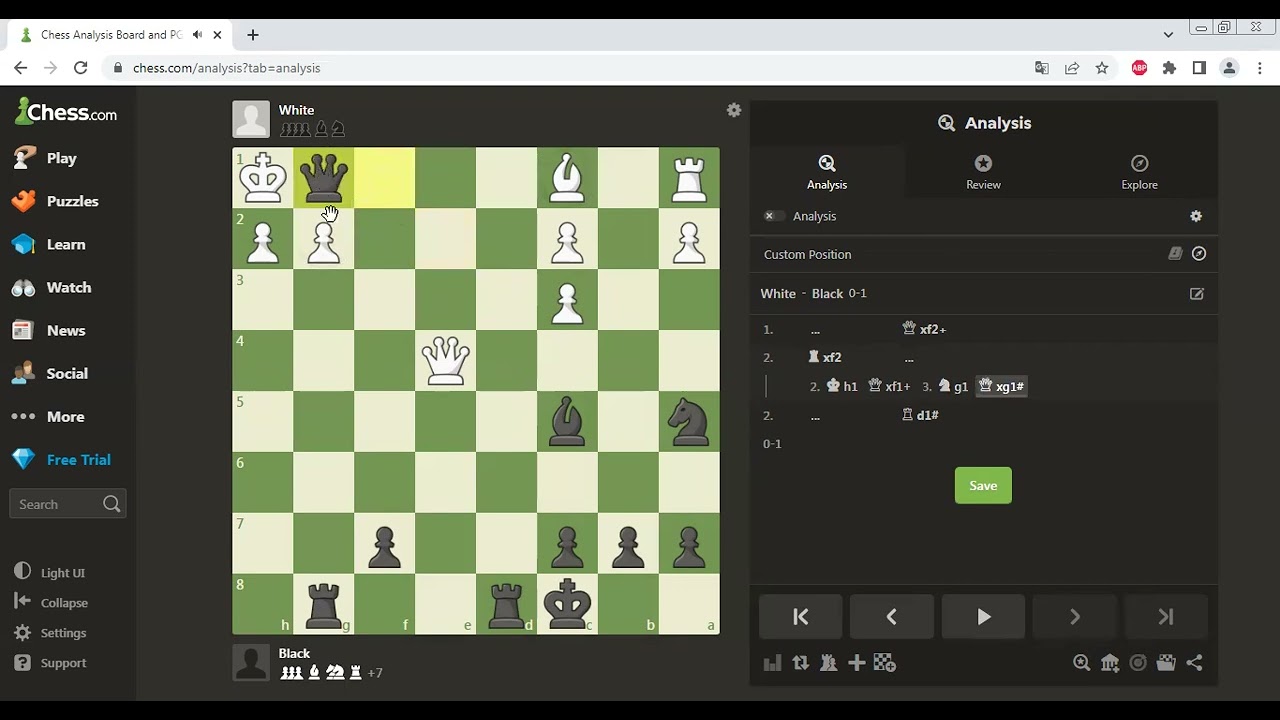Click the compass explorer icon
The image size is (1280, 720).
(x=1199, y=254)
